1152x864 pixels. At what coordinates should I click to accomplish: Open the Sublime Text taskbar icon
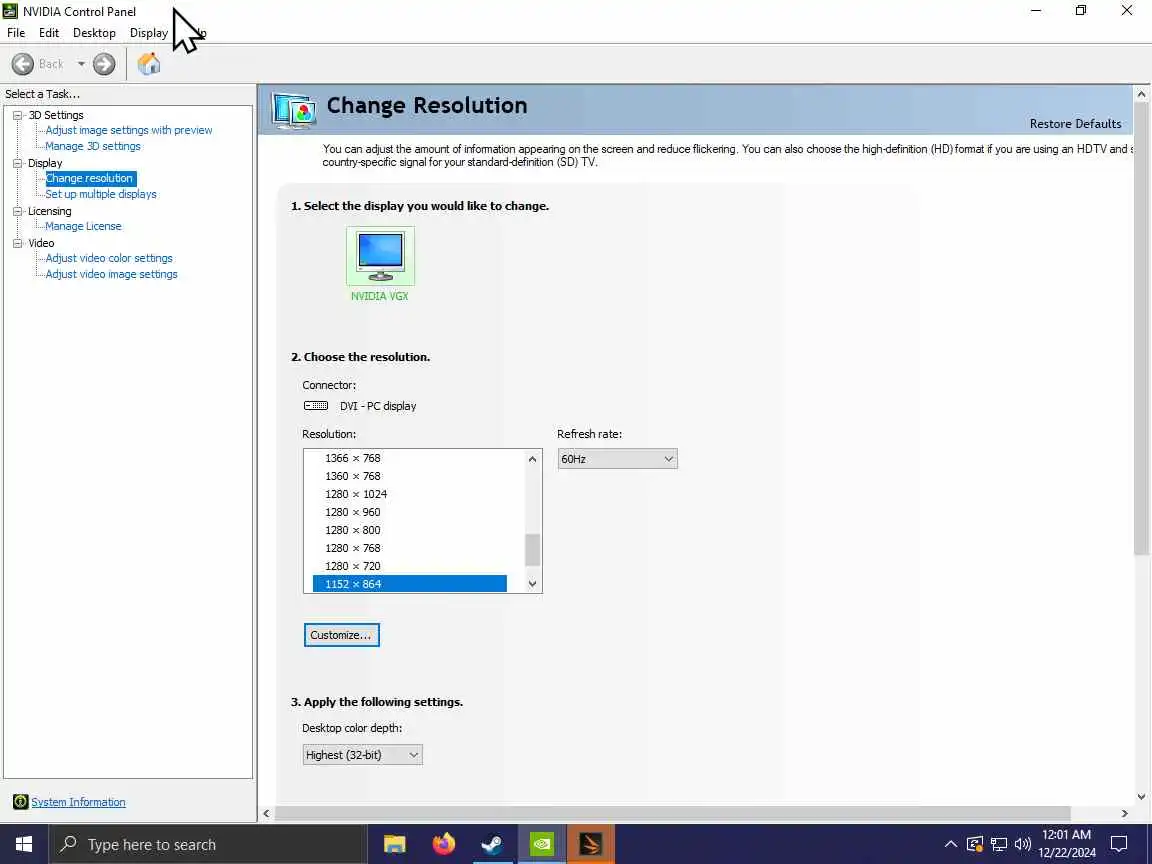(x=591, y=844)
